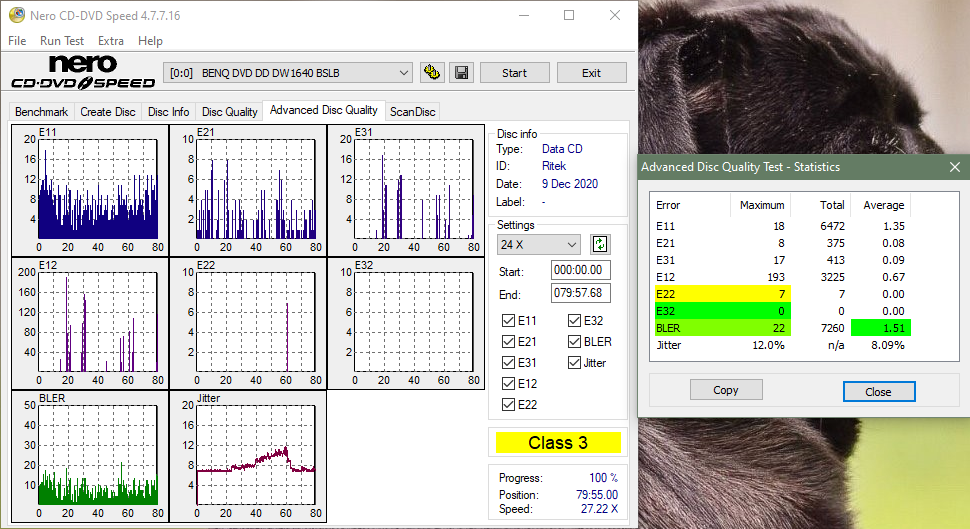Click the Total column header

tap(832, 205)
